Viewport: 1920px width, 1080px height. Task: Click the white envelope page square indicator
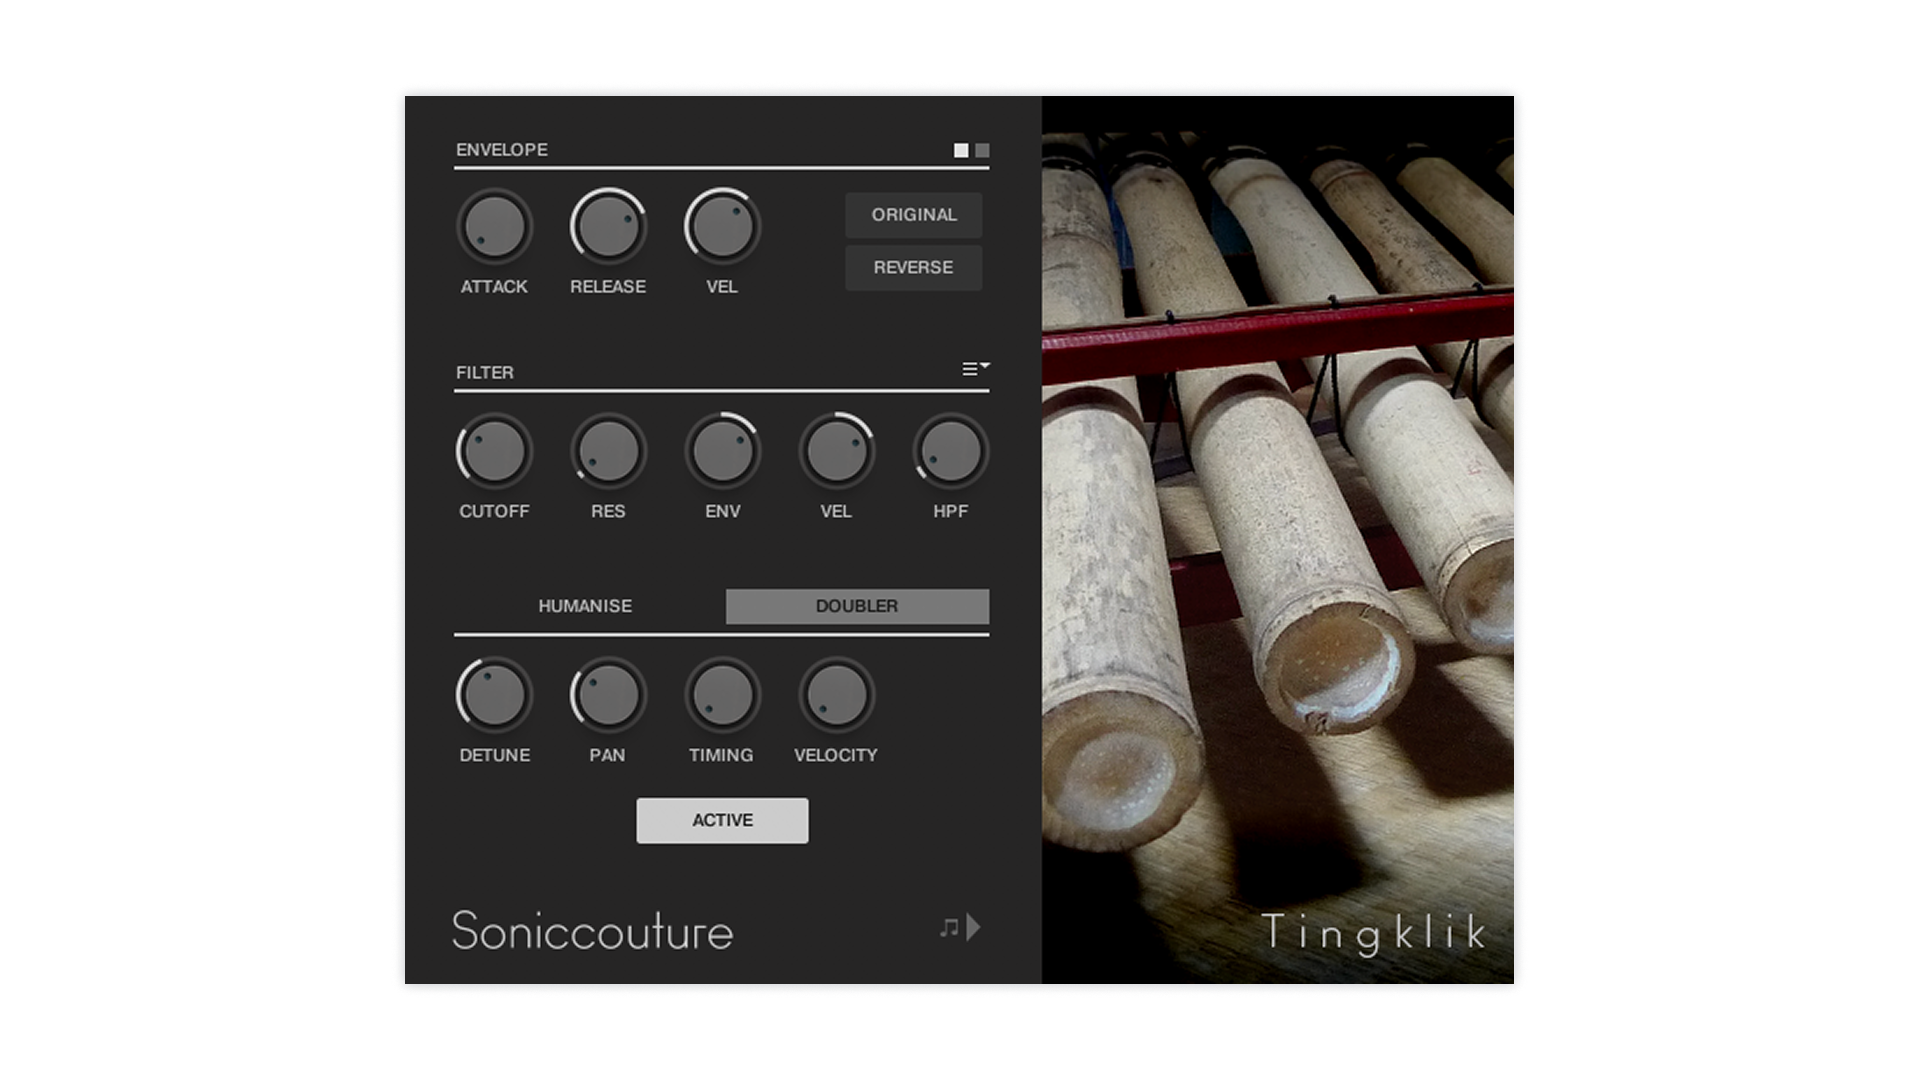[961, 150]
